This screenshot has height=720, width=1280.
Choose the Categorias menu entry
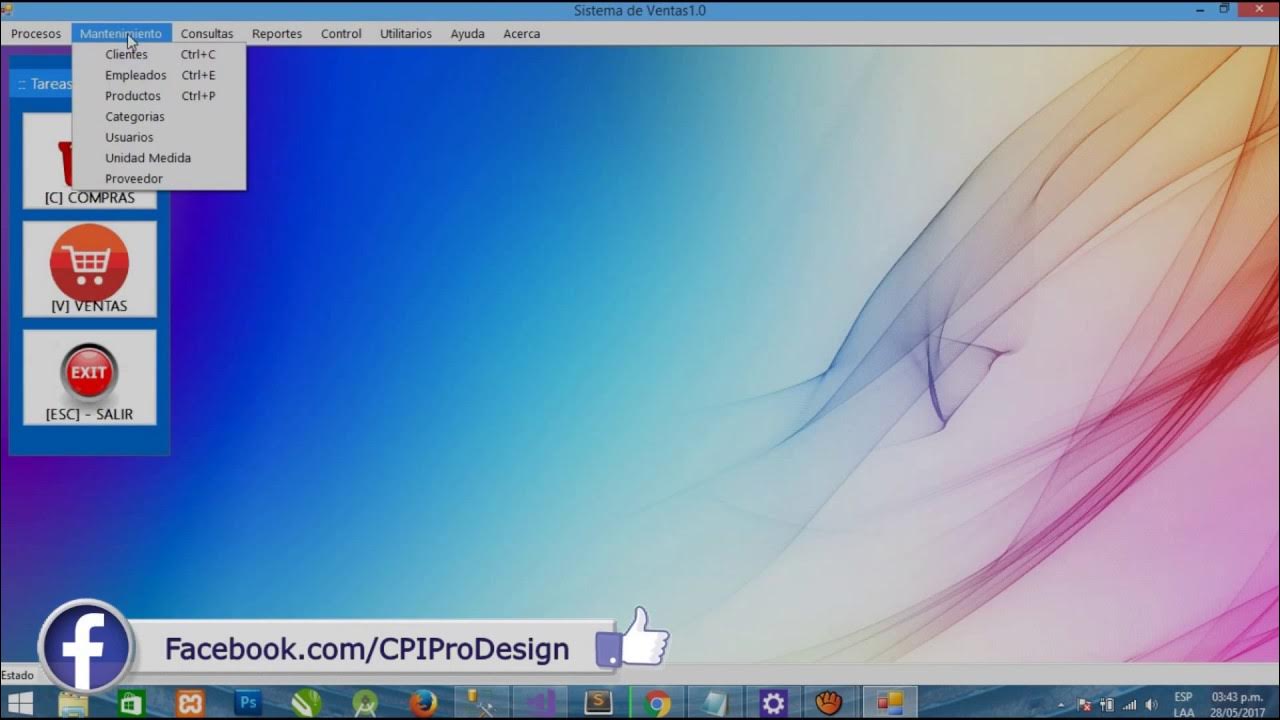[159, 117]
